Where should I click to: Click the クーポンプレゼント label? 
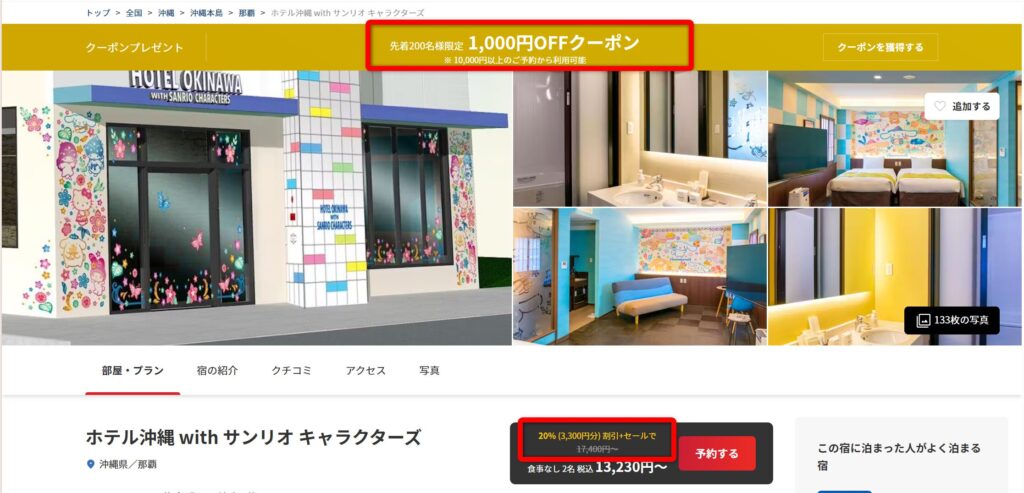135,48
